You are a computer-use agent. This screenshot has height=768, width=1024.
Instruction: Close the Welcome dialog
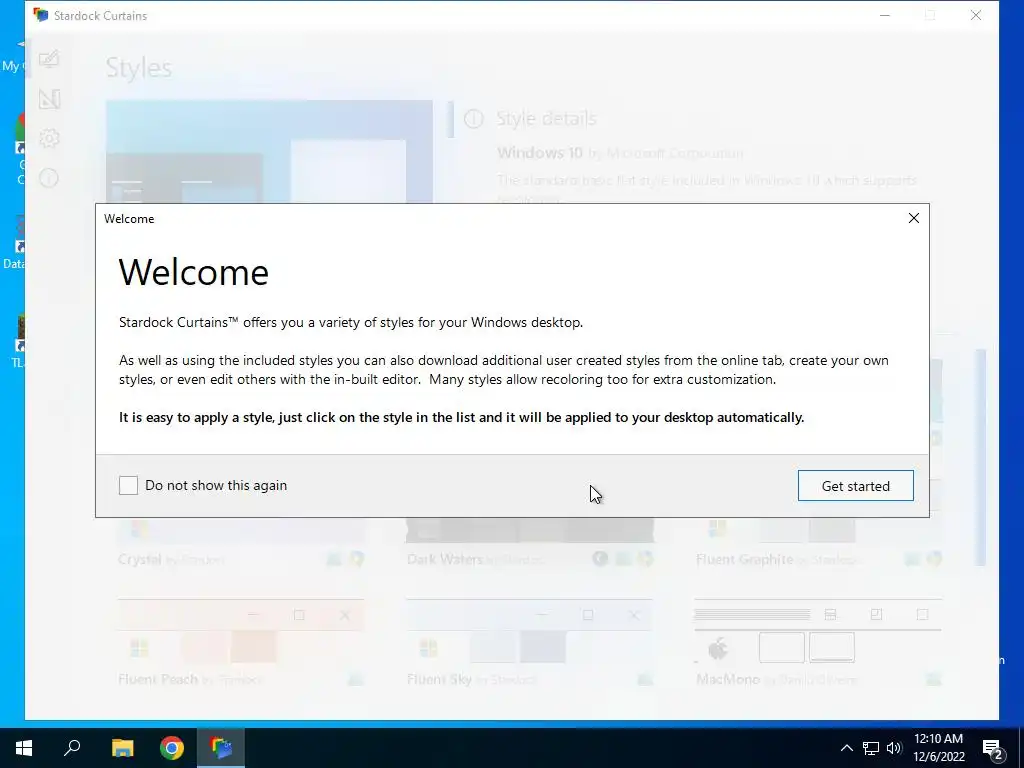(914, 218)
